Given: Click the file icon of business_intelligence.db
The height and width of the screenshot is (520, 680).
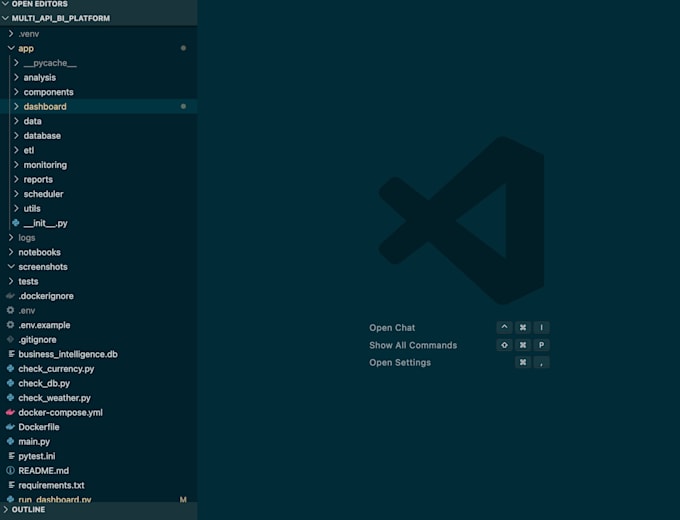Looking at the screenshot, I should pos(11,354).
